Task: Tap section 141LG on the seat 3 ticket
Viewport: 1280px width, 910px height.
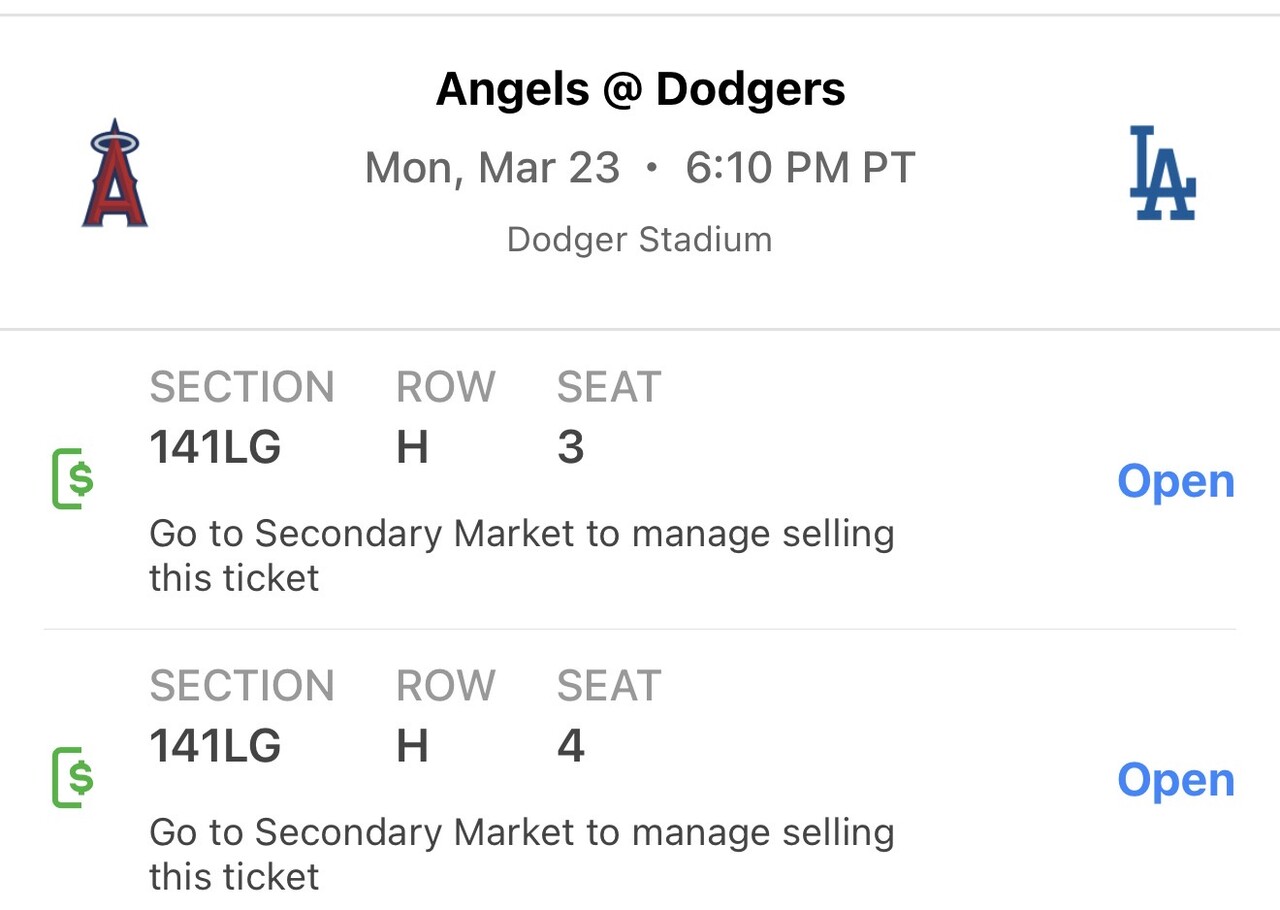Action: 215,447
